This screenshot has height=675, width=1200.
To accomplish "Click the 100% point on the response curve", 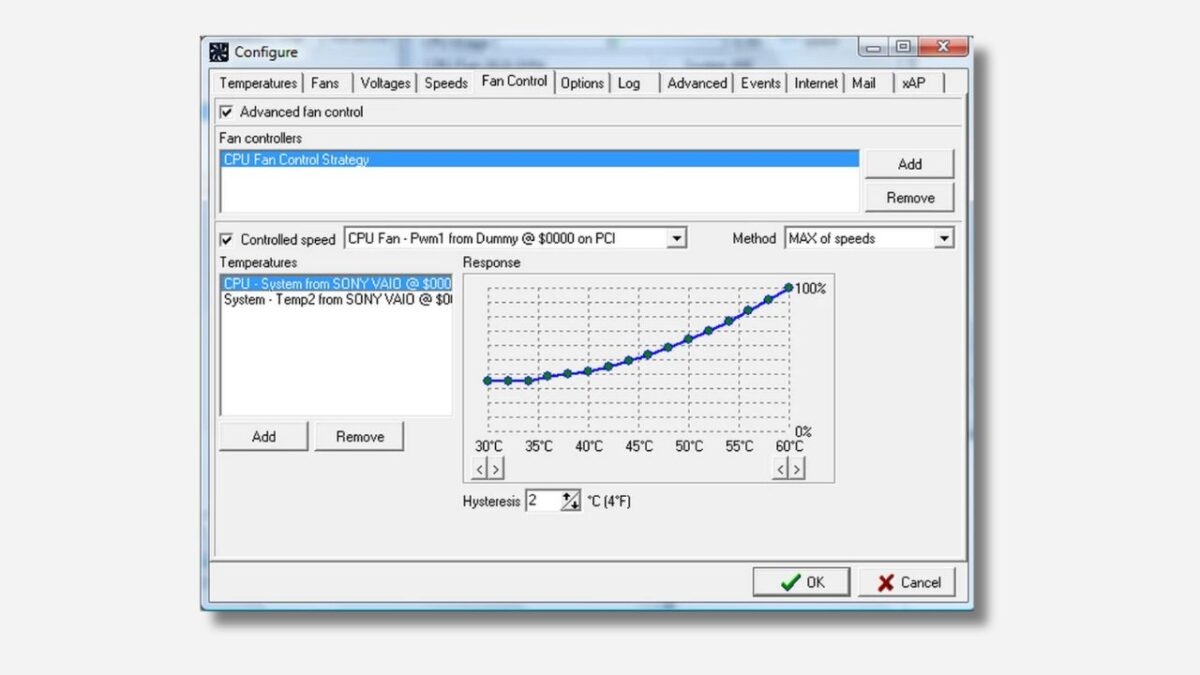I will point(789,288).
